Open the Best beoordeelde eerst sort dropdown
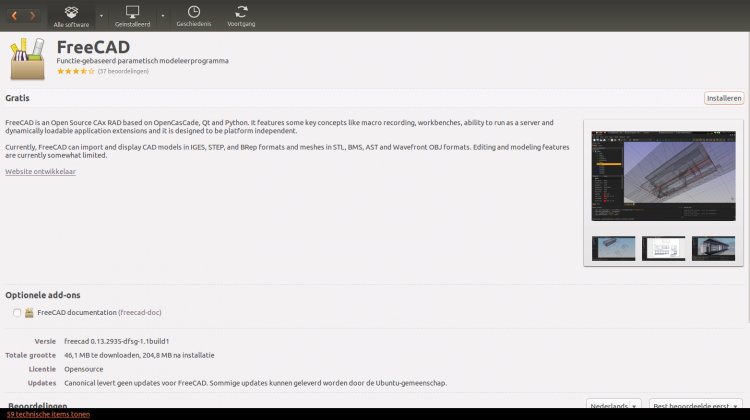 tap(695, 406)
